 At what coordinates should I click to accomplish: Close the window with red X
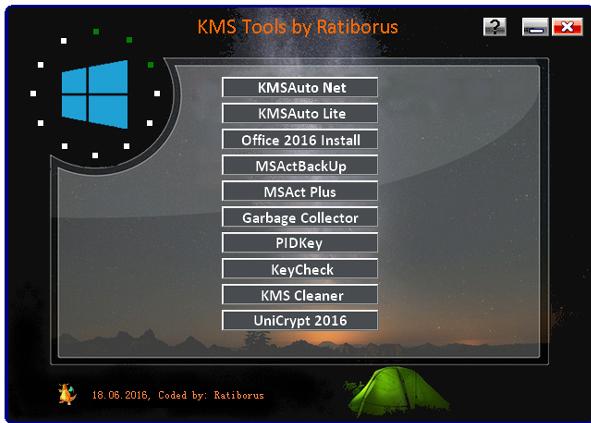pos(567,27)
